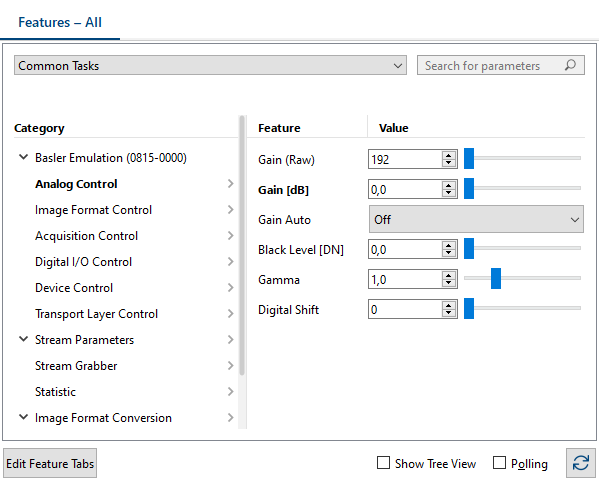Click the search magnifier icon
Screen dimensions: 599x481
coord(570,65)
